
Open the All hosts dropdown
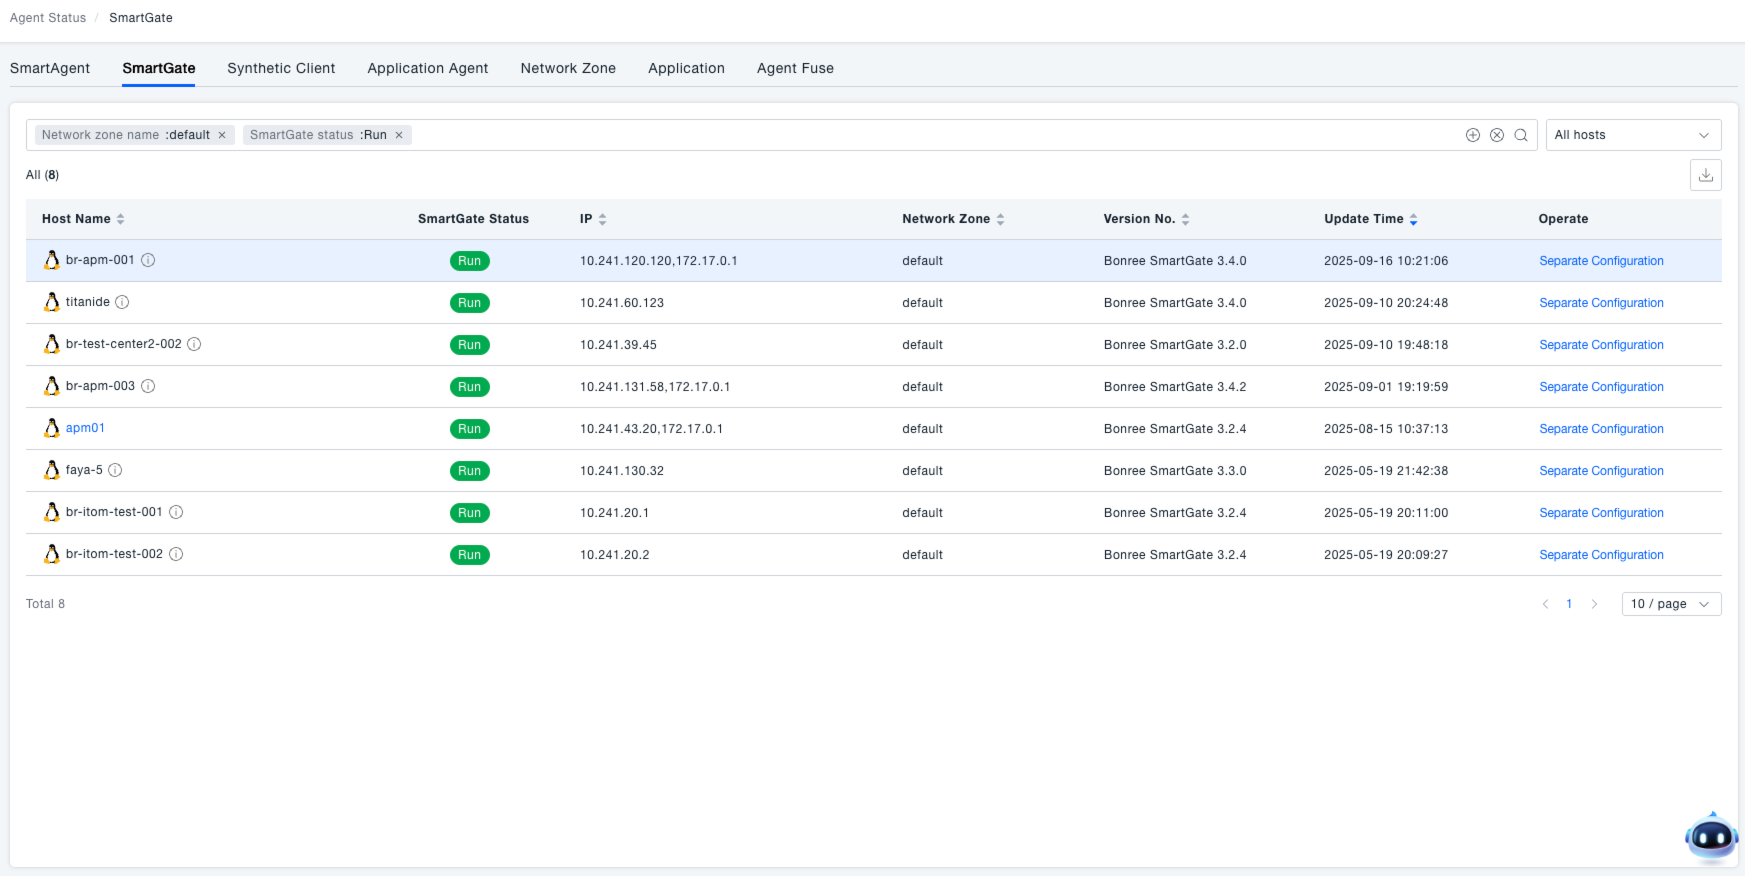[x=1632, y=135]
